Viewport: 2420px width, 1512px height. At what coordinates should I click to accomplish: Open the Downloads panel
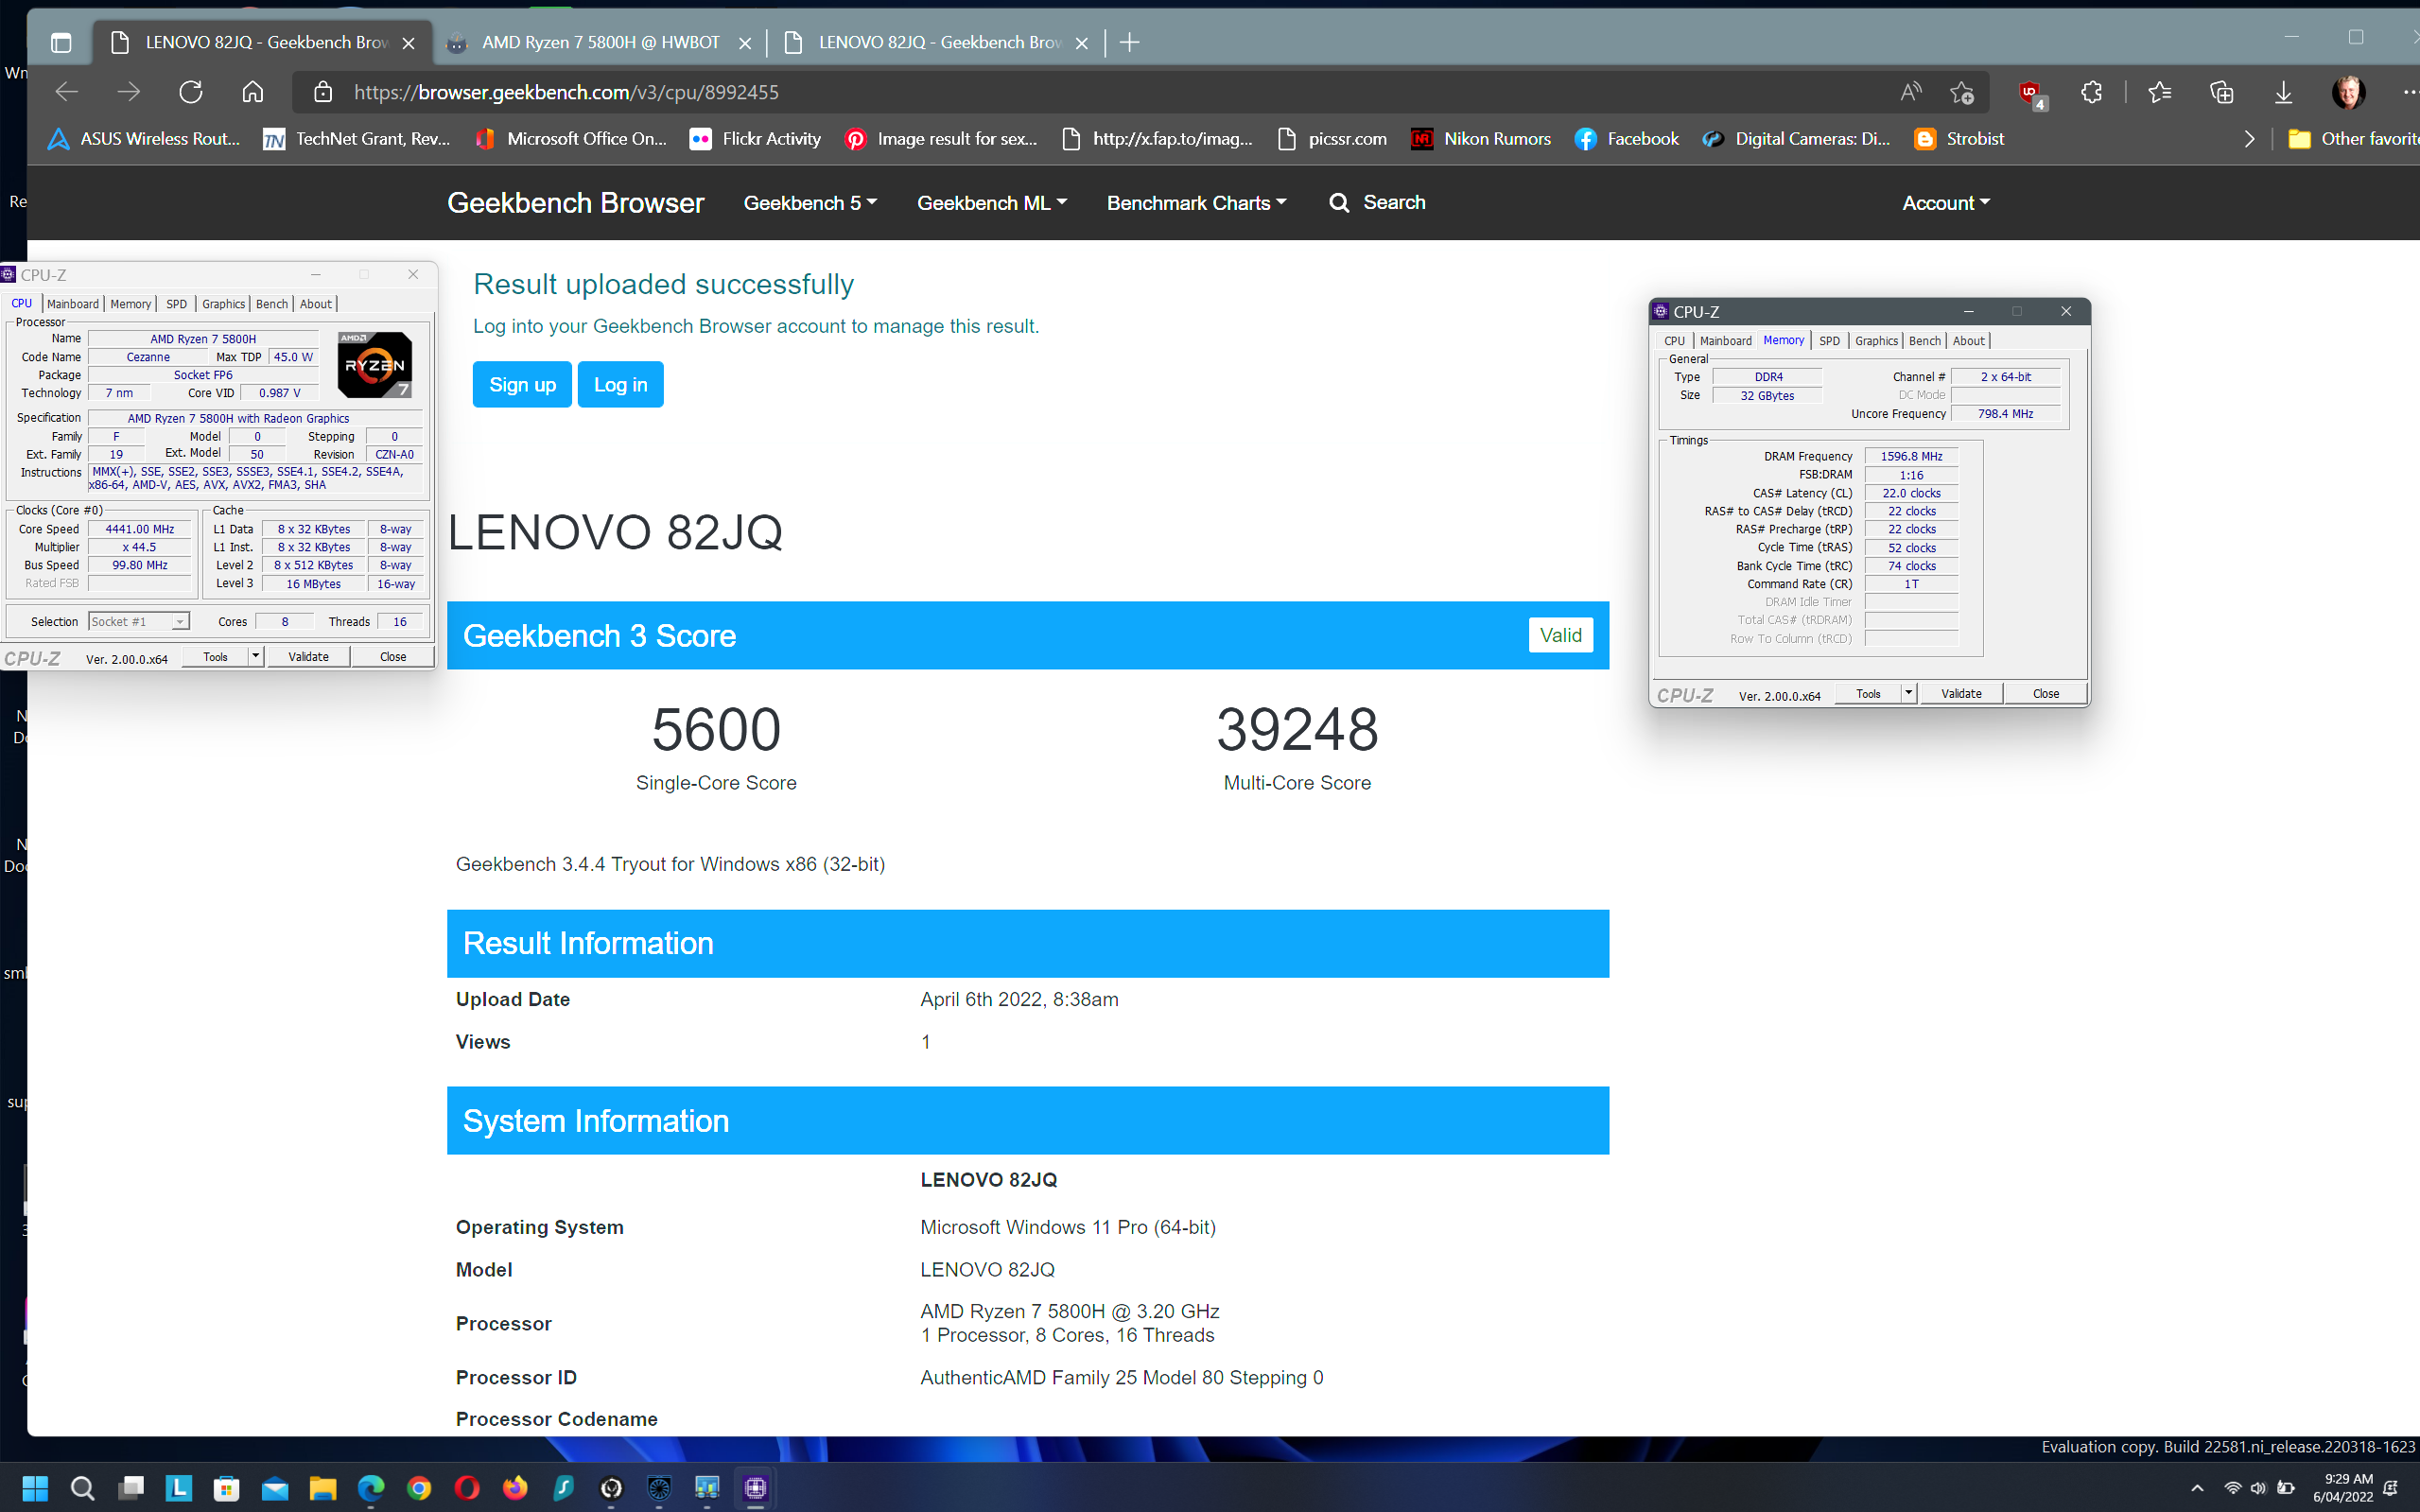[x=2283, y=92]
